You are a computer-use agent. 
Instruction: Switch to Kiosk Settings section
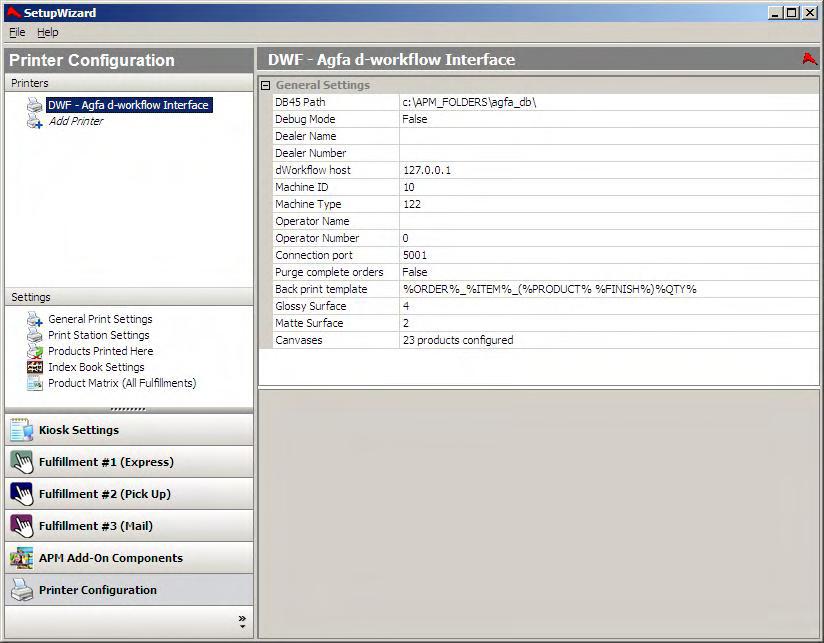pos(129,430)
